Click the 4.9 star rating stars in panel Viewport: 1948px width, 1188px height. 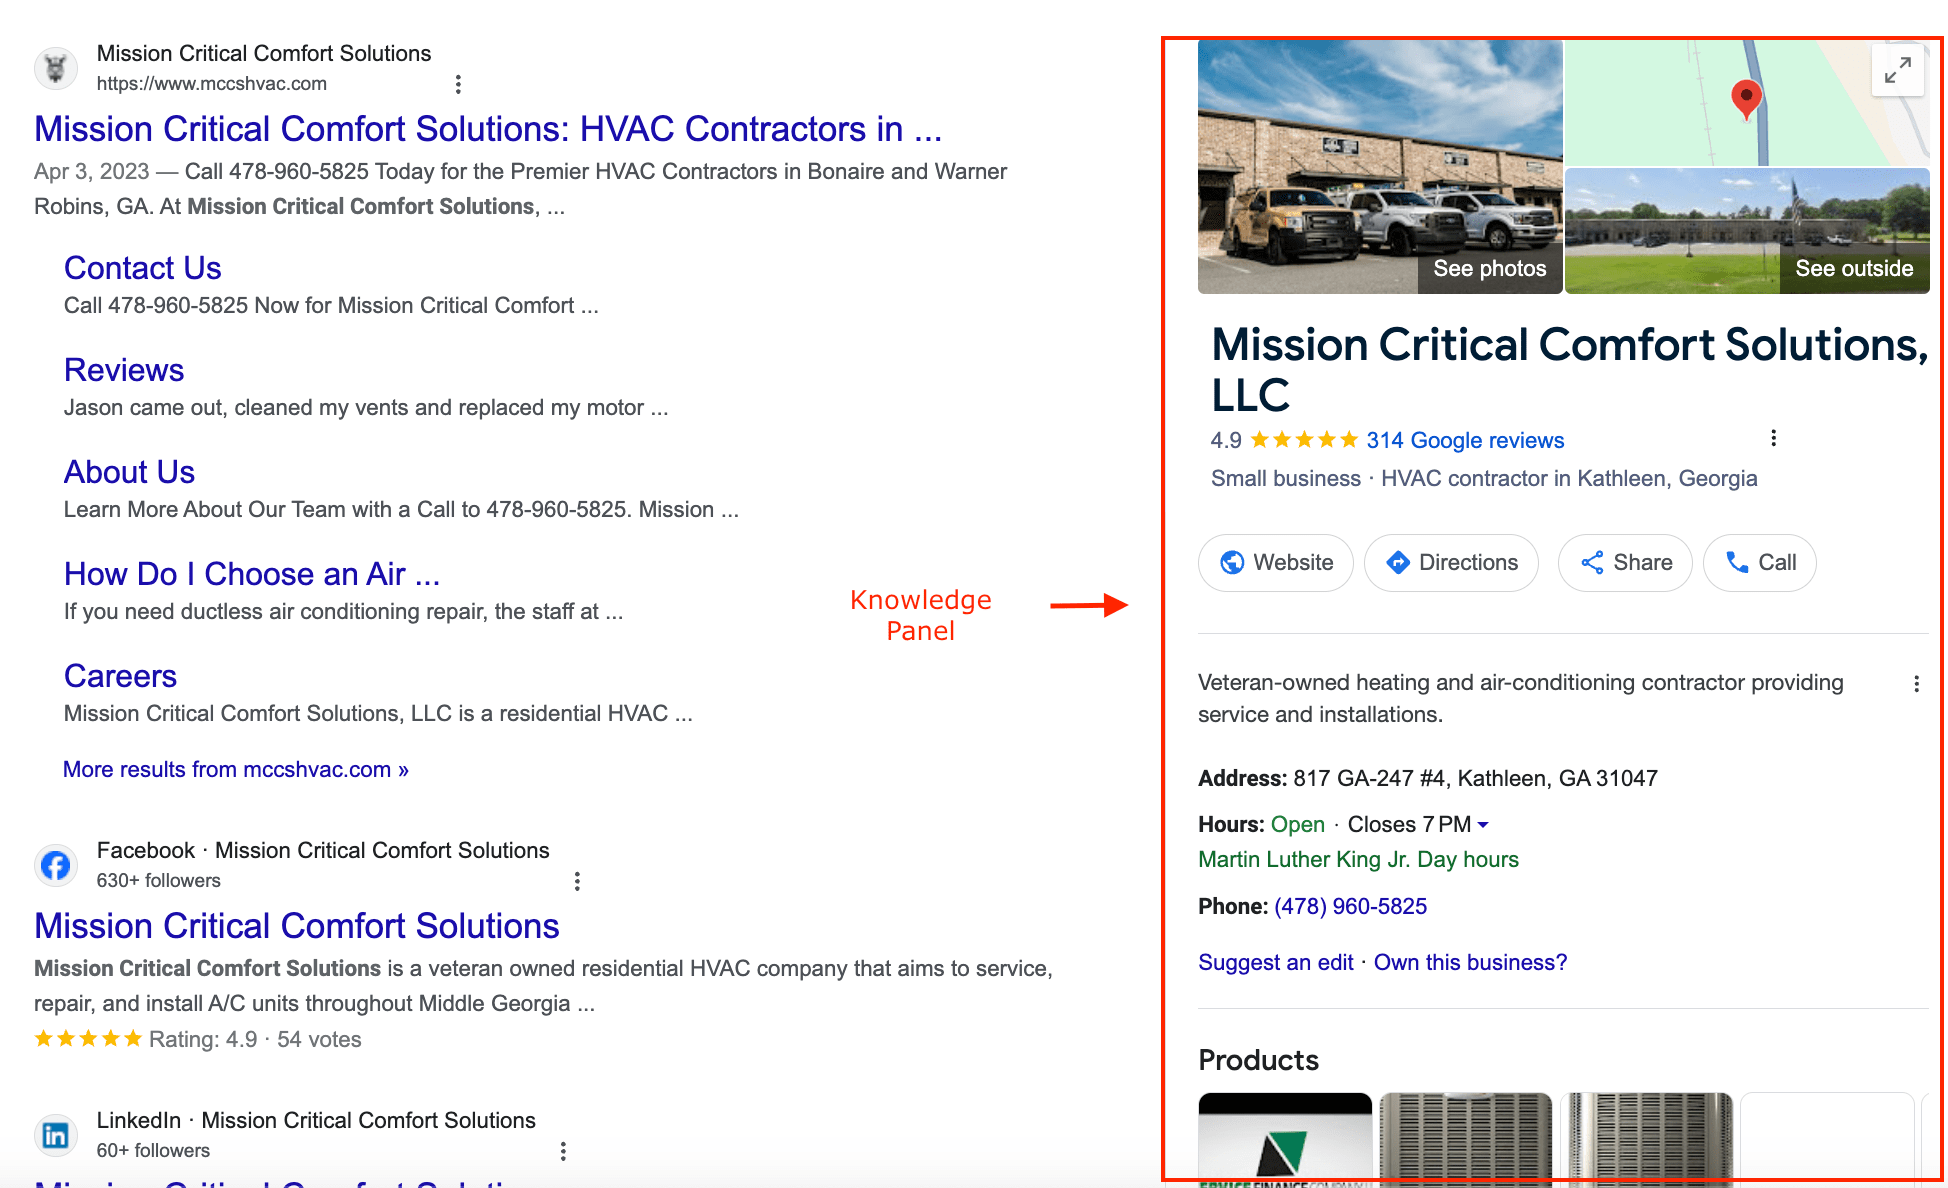pyautogui.click(x=1304, y=440)
